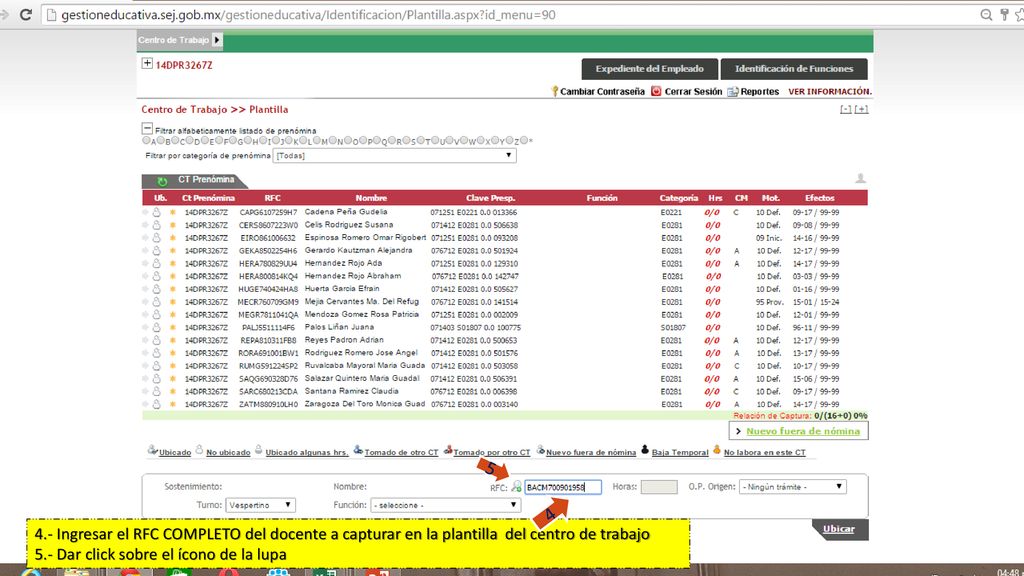Click the No ubicado legend link
This screenshot has width=1024, height=576.
(x=228, y=452)
